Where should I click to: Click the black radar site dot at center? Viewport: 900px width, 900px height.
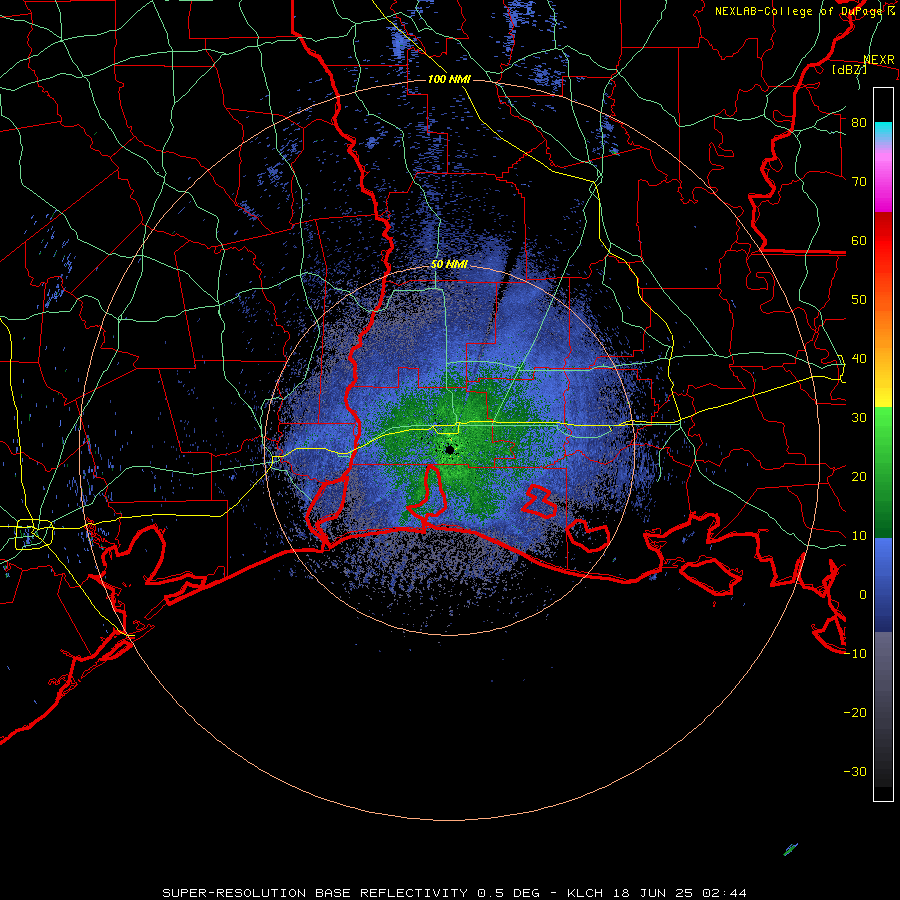[x=450, y=449]
